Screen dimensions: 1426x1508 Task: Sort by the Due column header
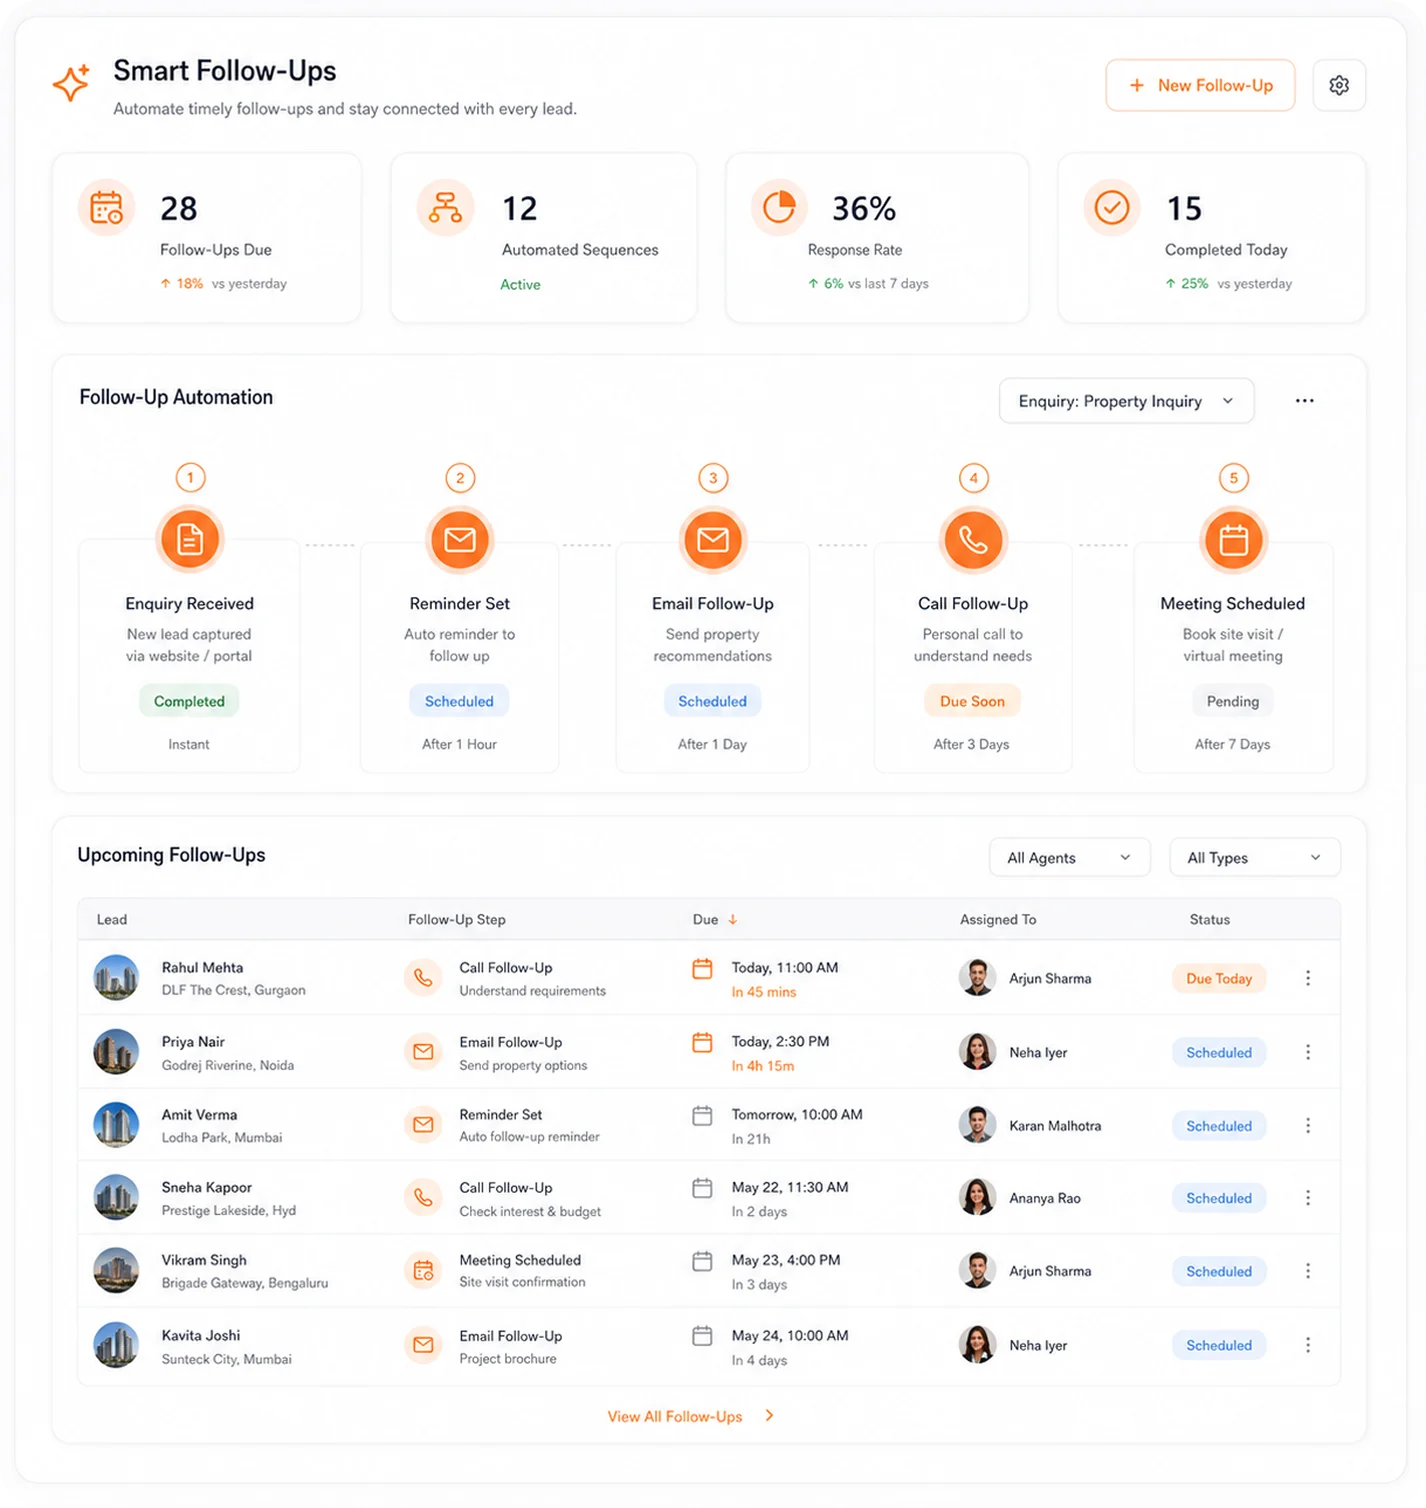pos(714,920)
